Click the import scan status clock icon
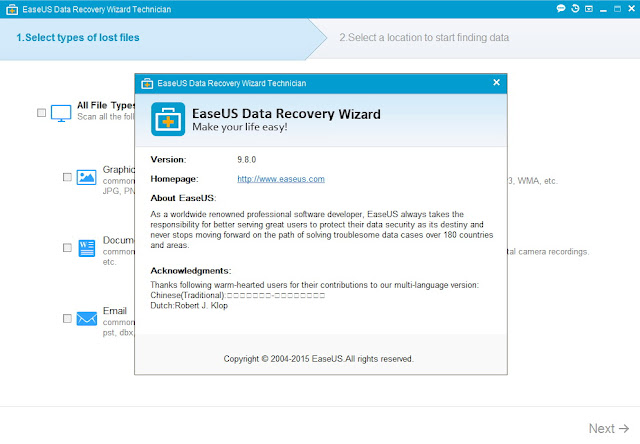 click(575, 9)
